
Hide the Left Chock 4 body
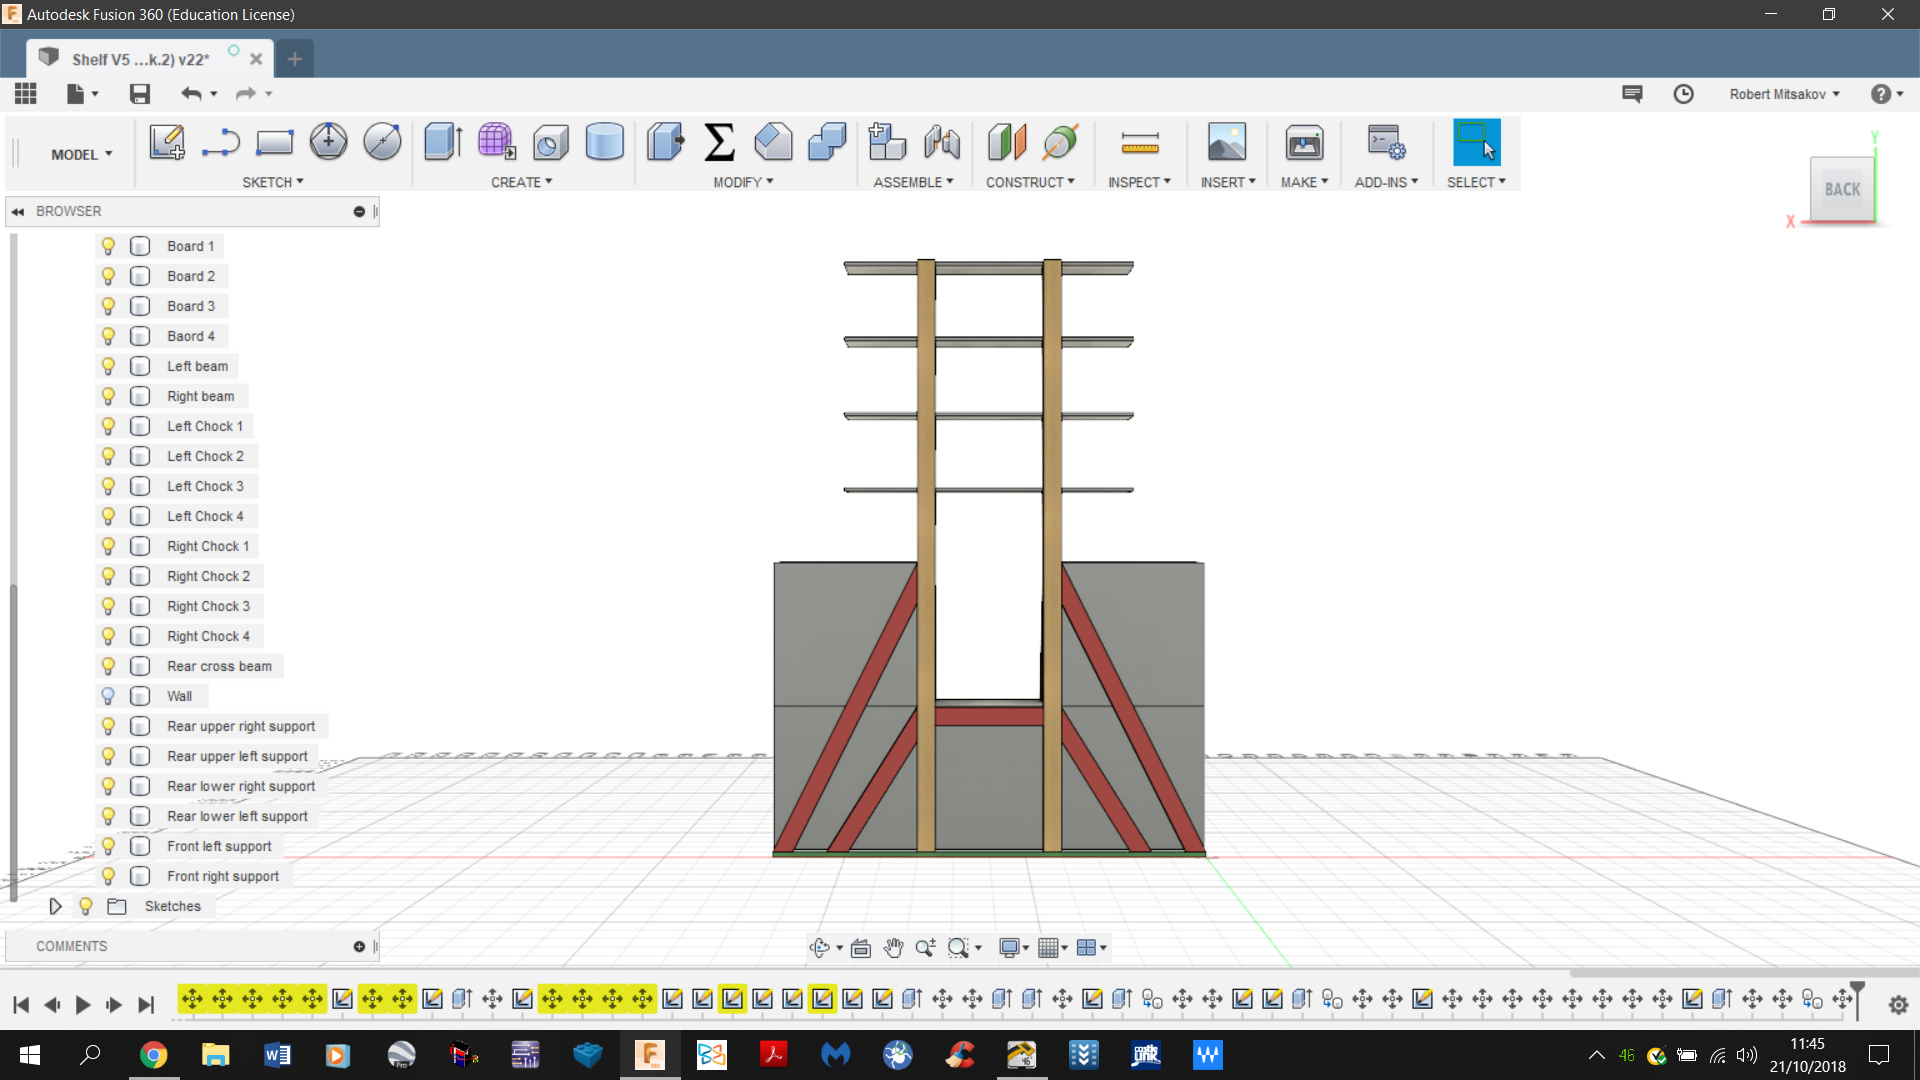point(108,516)
